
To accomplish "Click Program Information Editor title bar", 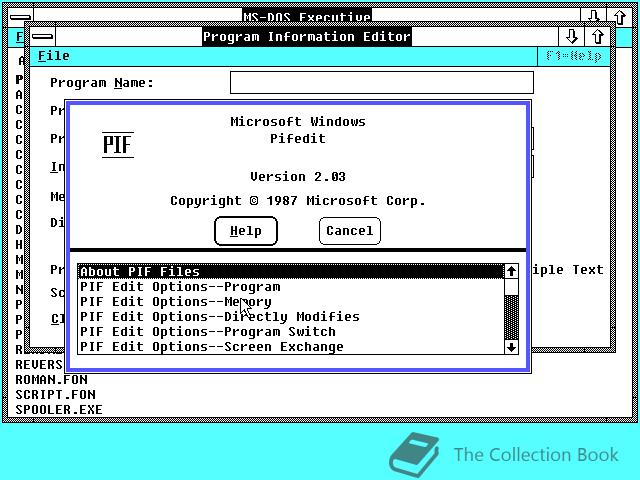I will tap(307, 37).
